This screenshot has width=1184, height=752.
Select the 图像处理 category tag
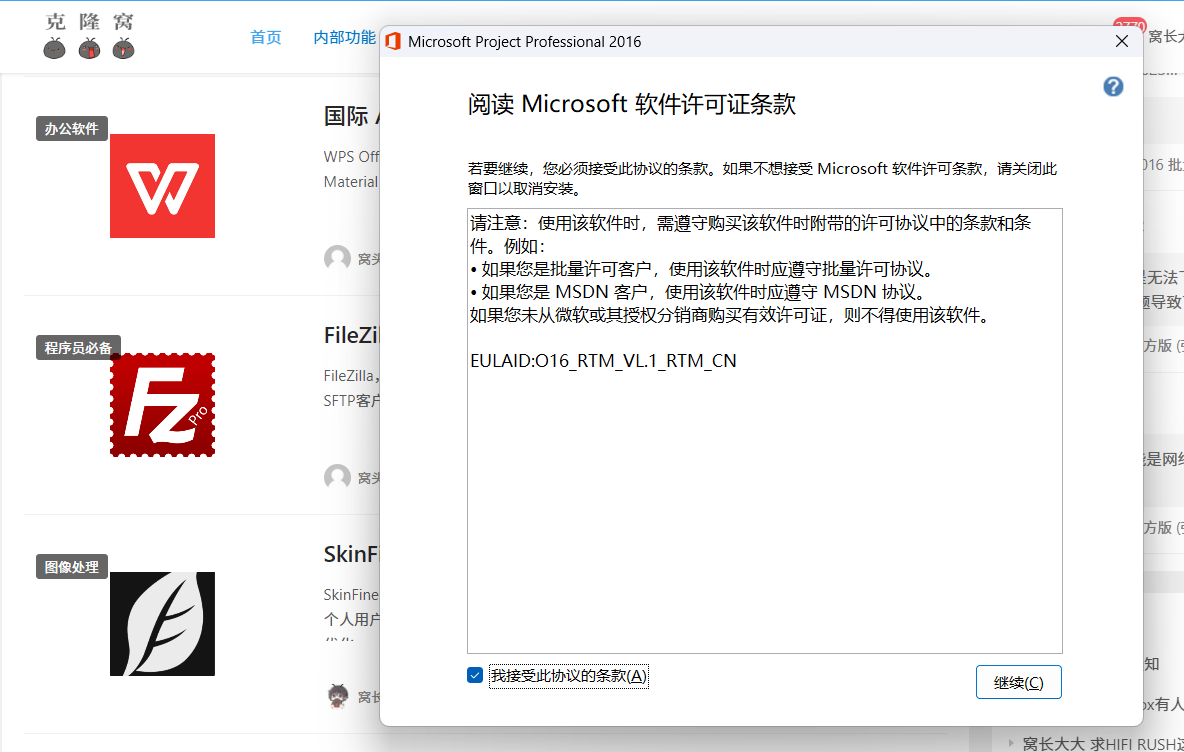pos(72,566)
